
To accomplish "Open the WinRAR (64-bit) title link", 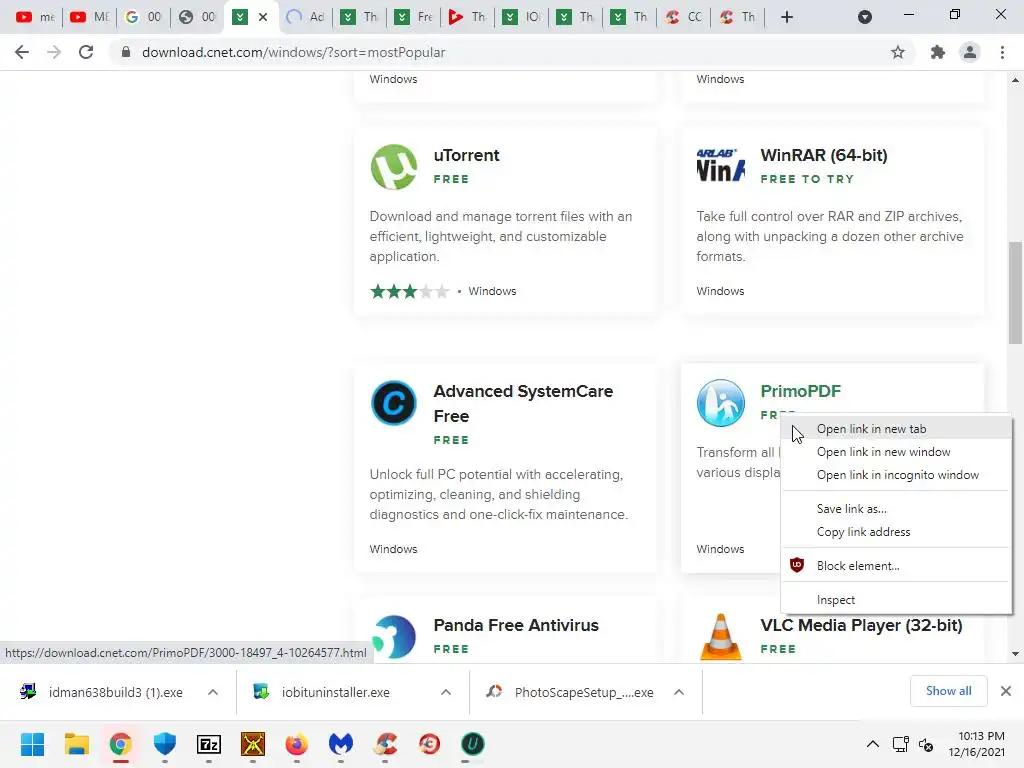I will pyautogui.click(x=824, y=155).
